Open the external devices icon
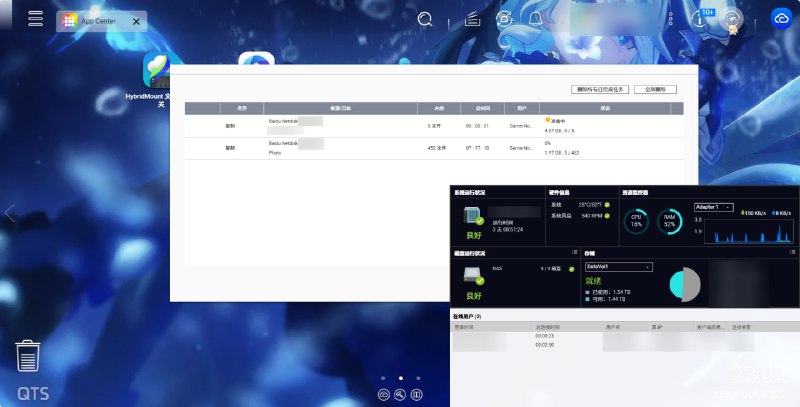The image size is (800, 407). coord(506,19)
